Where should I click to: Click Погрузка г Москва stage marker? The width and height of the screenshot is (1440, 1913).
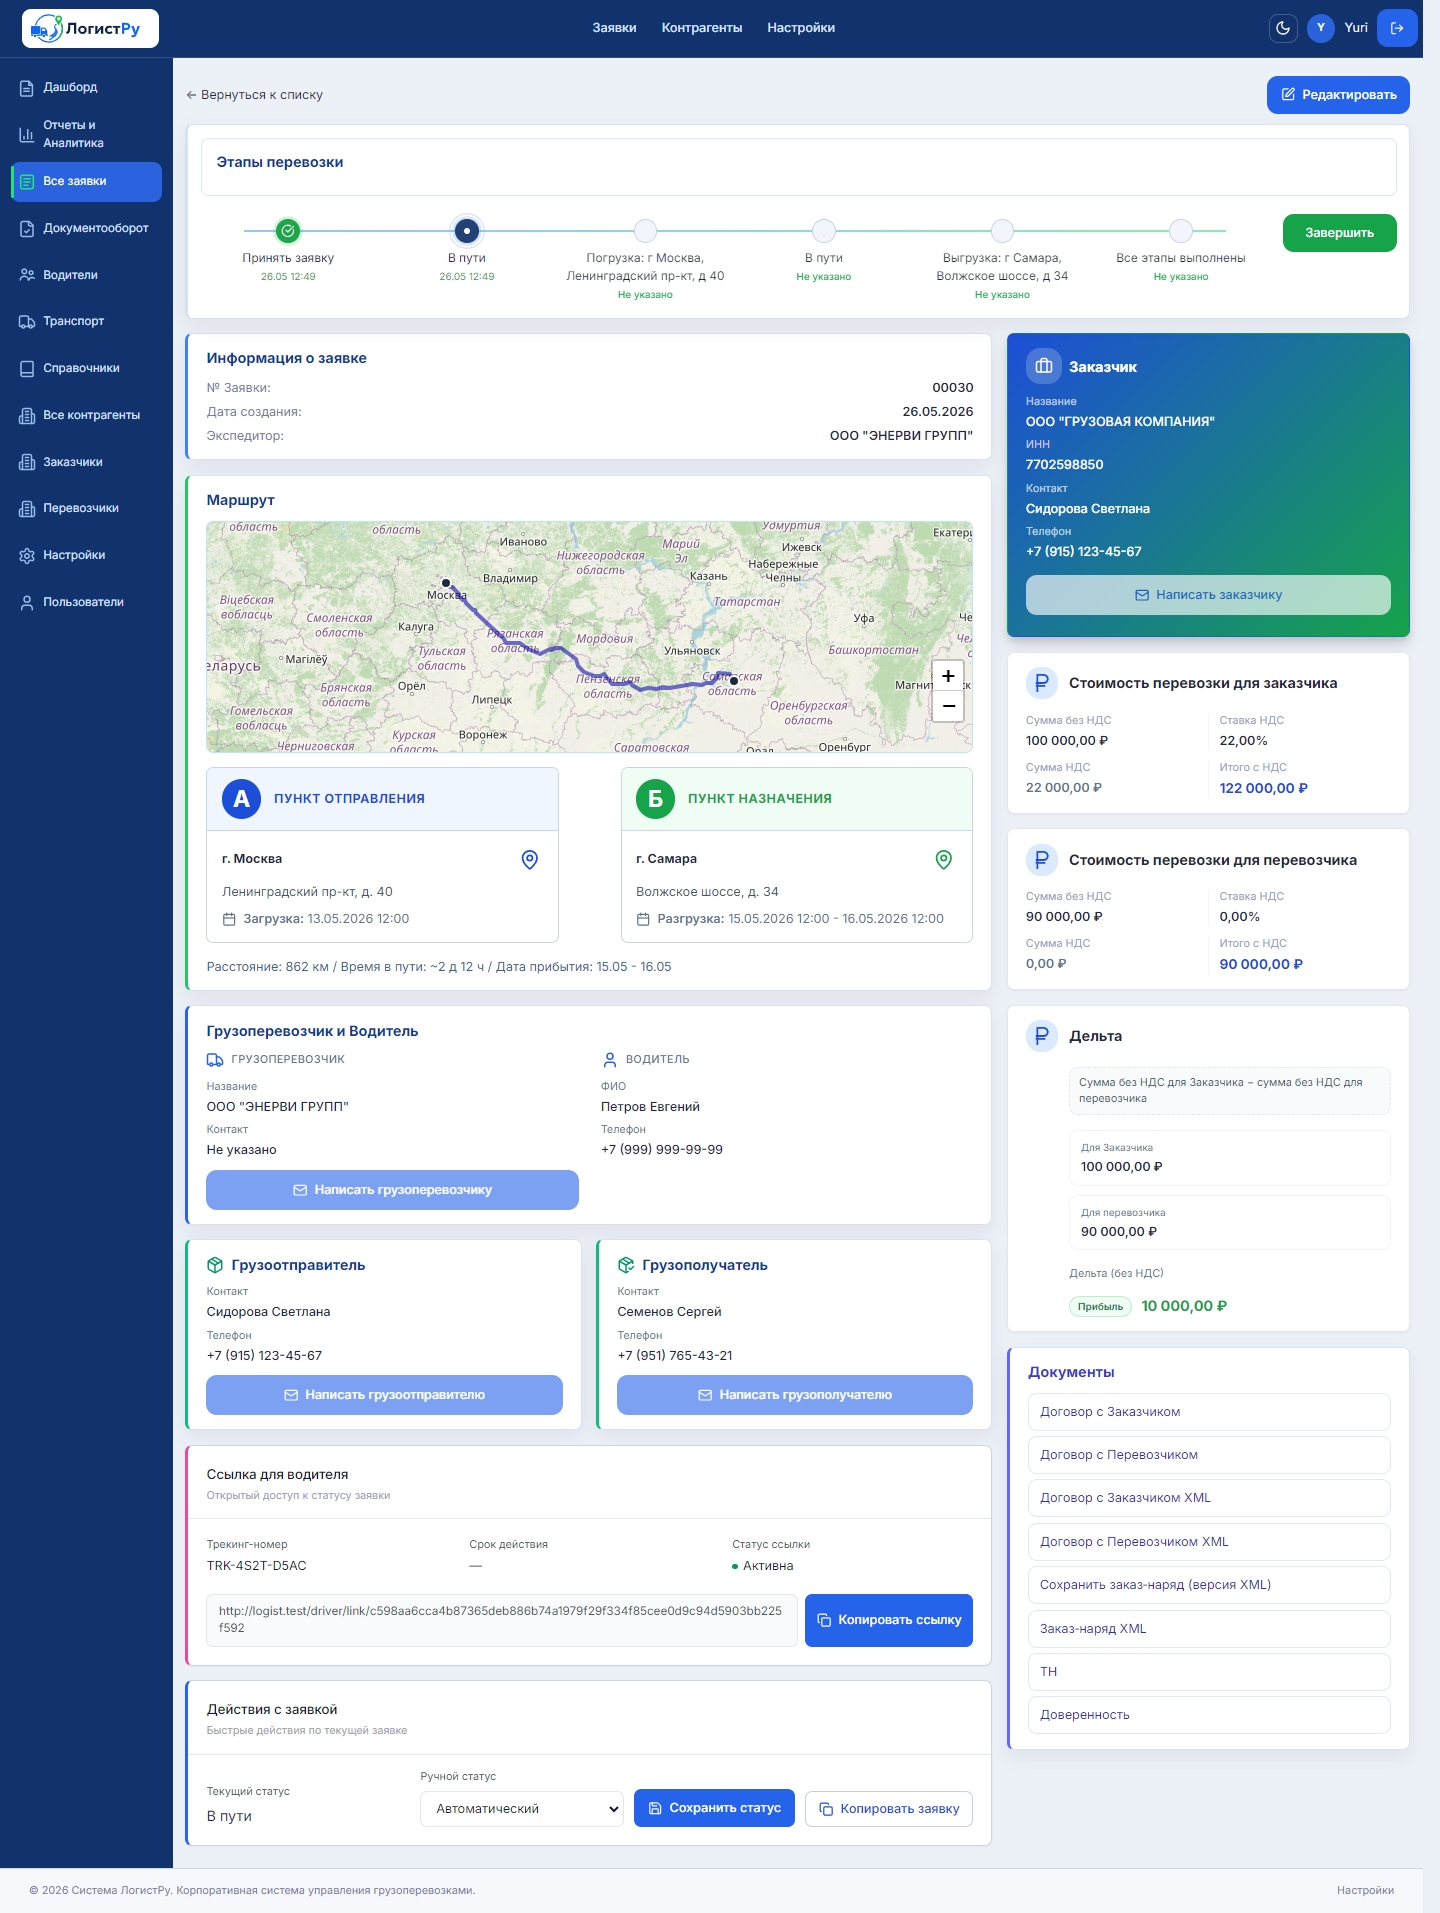click(645, 231)
